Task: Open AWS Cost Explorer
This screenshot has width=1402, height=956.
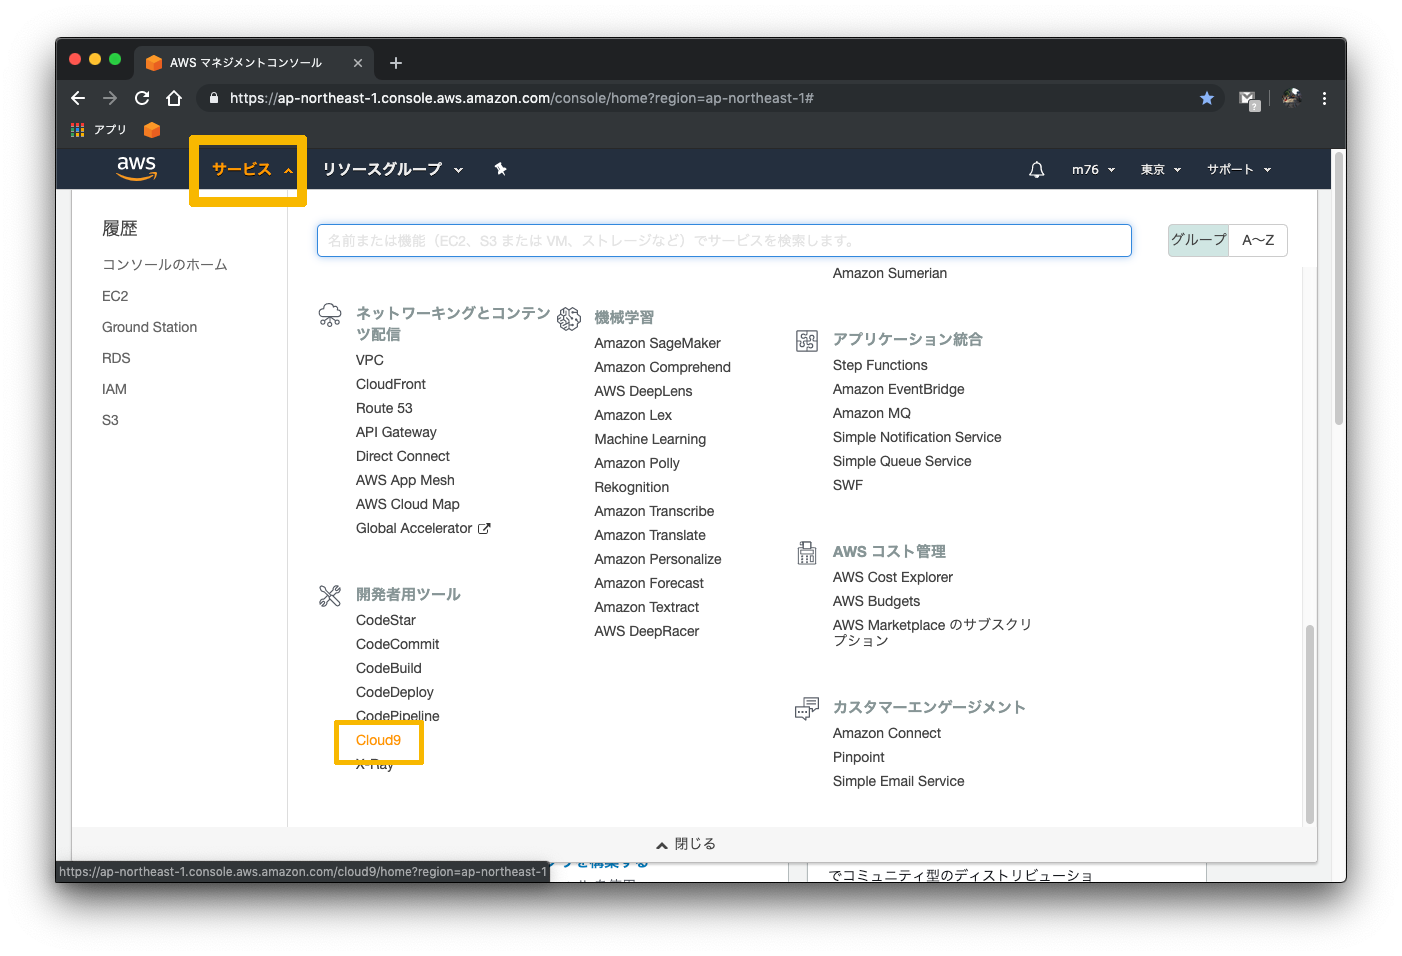Action: tap(893, 577)
